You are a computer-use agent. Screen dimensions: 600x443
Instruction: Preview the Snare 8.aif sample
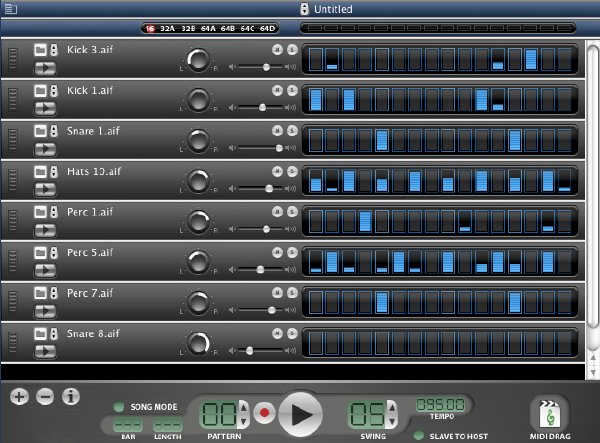coord(45,351)
